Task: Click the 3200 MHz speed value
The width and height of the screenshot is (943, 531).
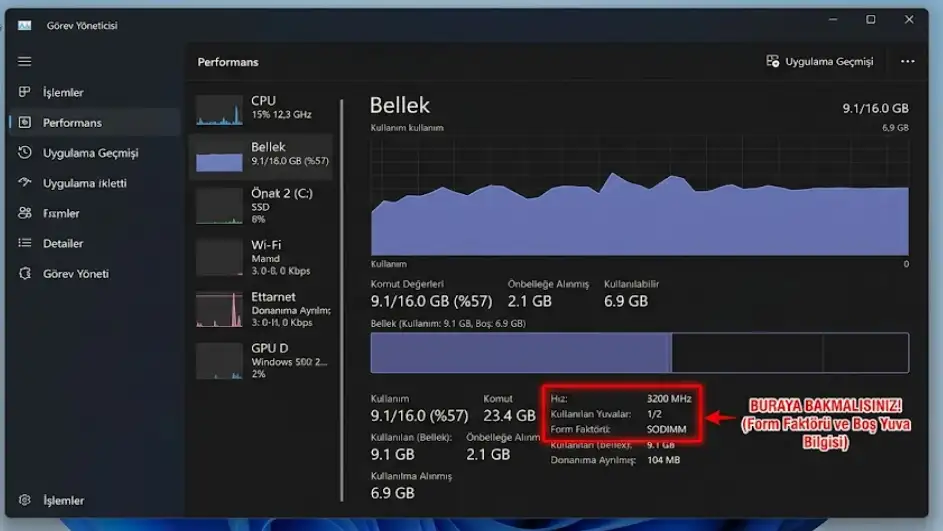Action: (669, 399)
